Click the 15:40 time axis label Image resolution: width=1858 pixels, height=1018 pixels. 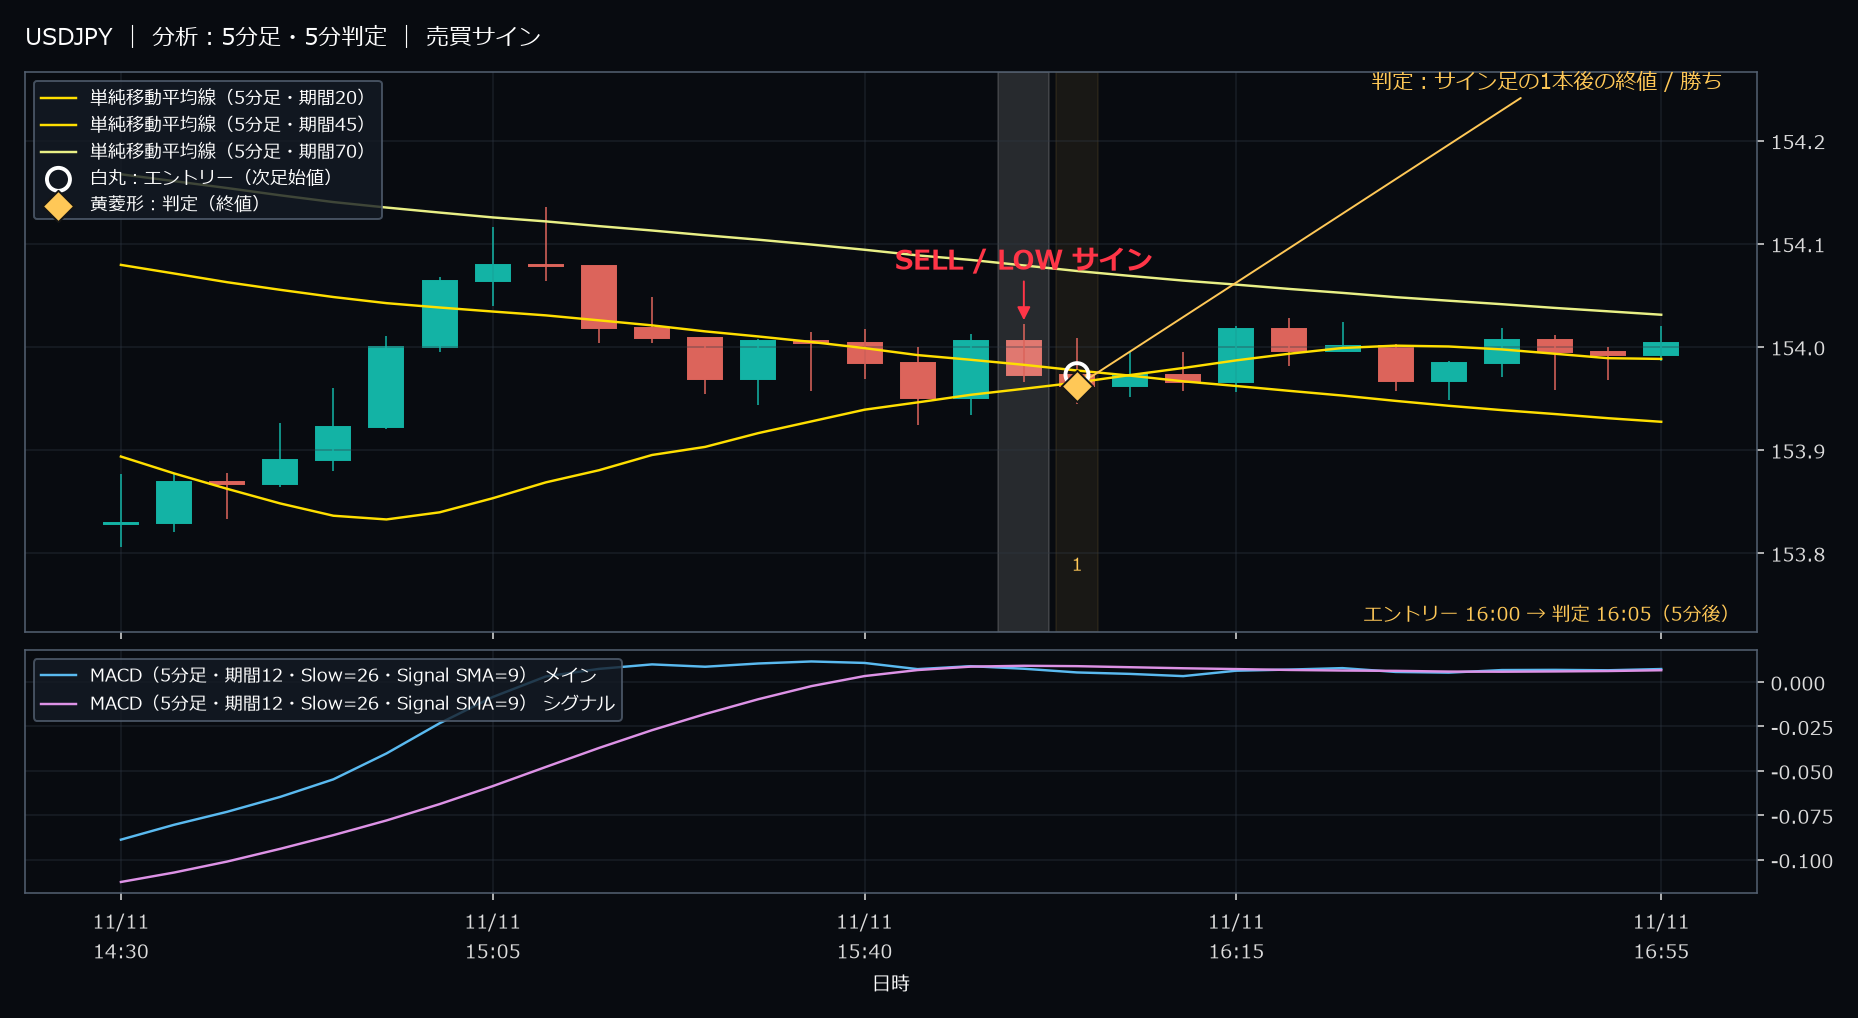864,937
